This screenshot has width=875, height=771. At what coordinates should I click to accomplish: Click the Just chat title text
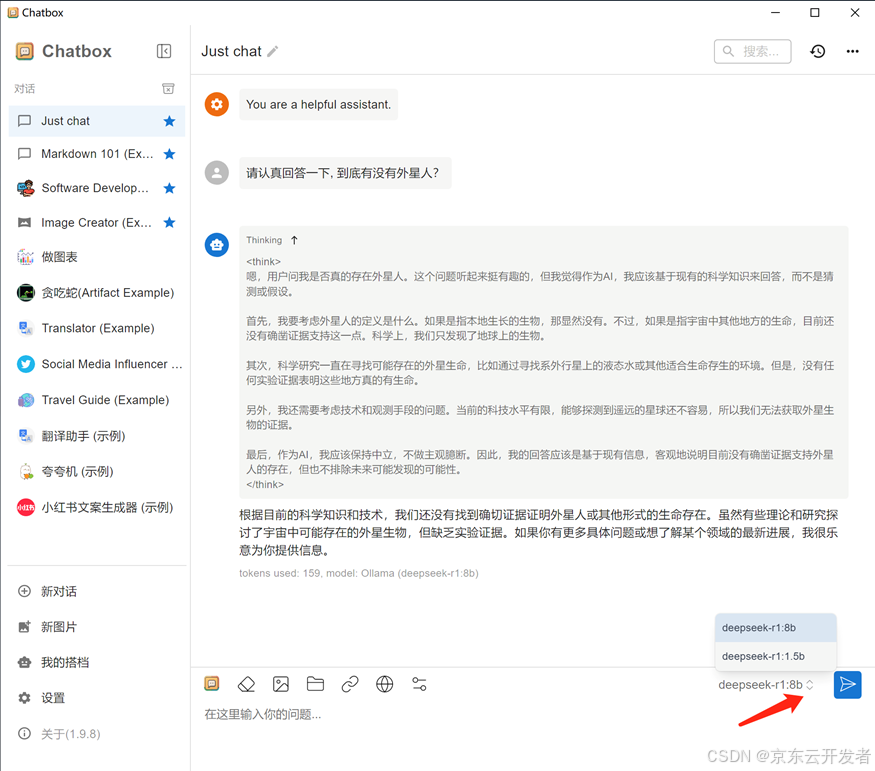231,51
